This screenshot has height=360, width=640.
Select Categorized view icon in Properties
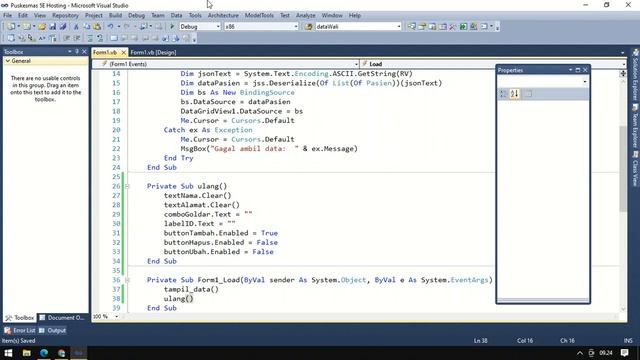[x=503, y=94]
